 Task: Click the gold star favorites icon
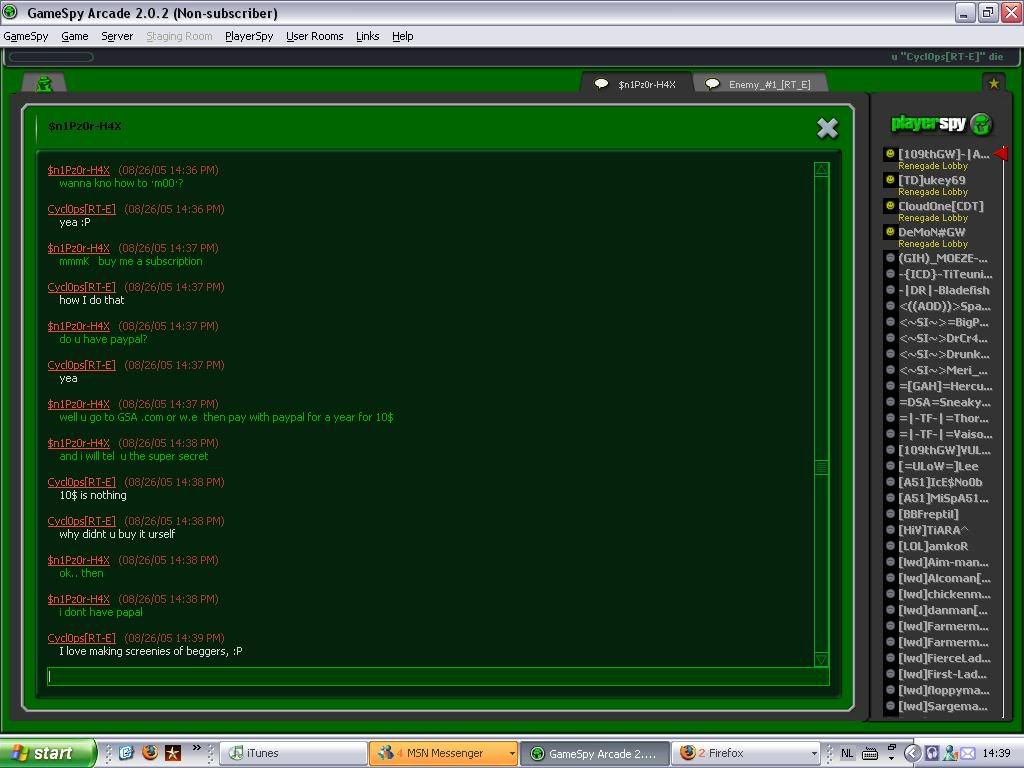pyautogui.click(x=993, y=83)
